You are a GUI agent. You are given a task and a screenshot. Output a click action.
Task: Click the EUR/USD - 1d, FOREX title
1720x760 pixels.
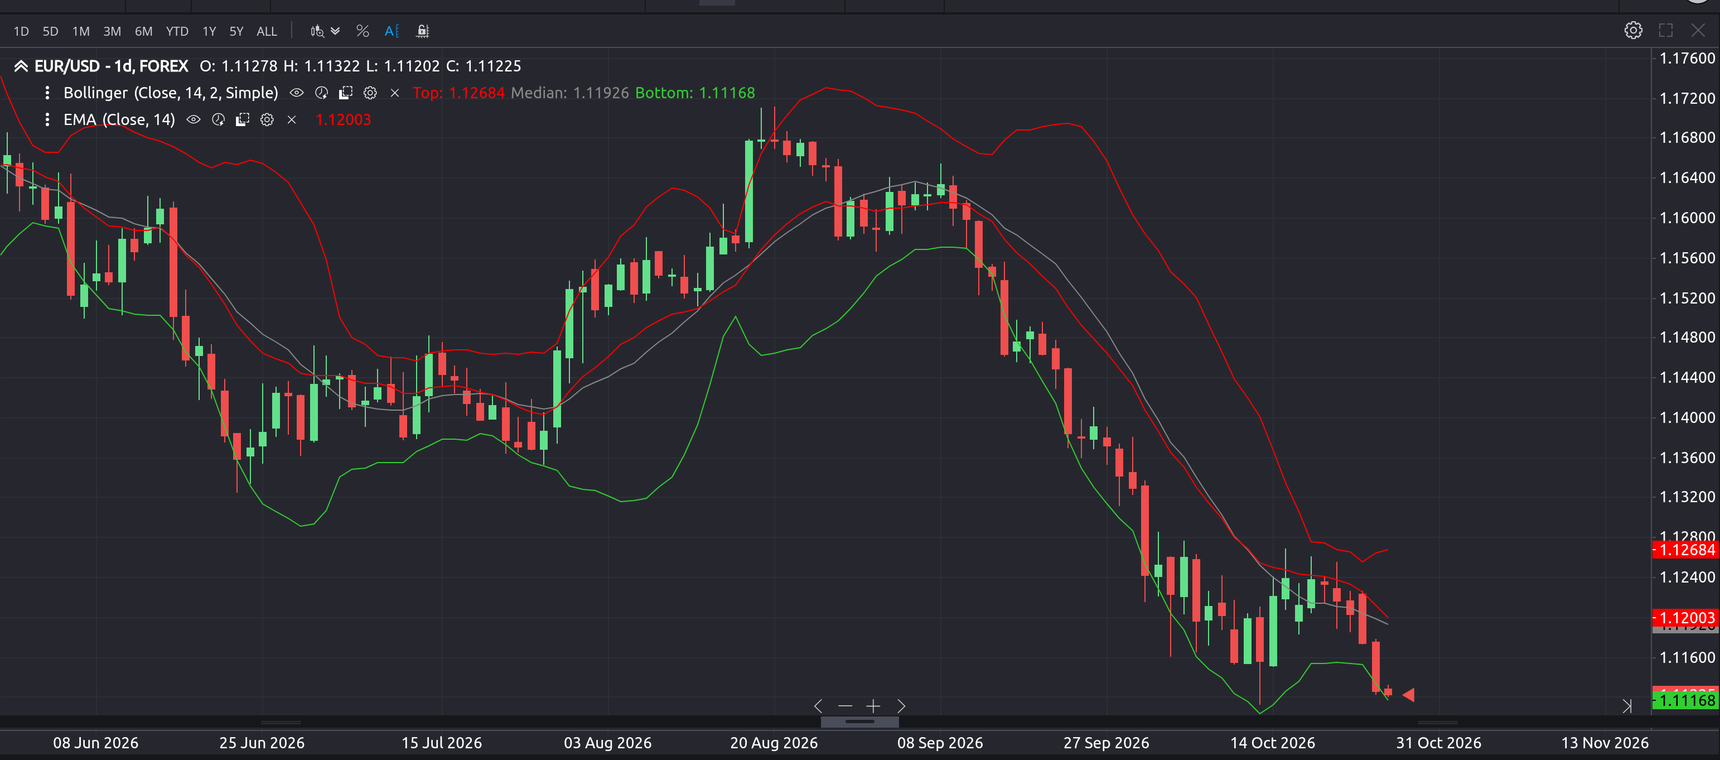(111, 66)
